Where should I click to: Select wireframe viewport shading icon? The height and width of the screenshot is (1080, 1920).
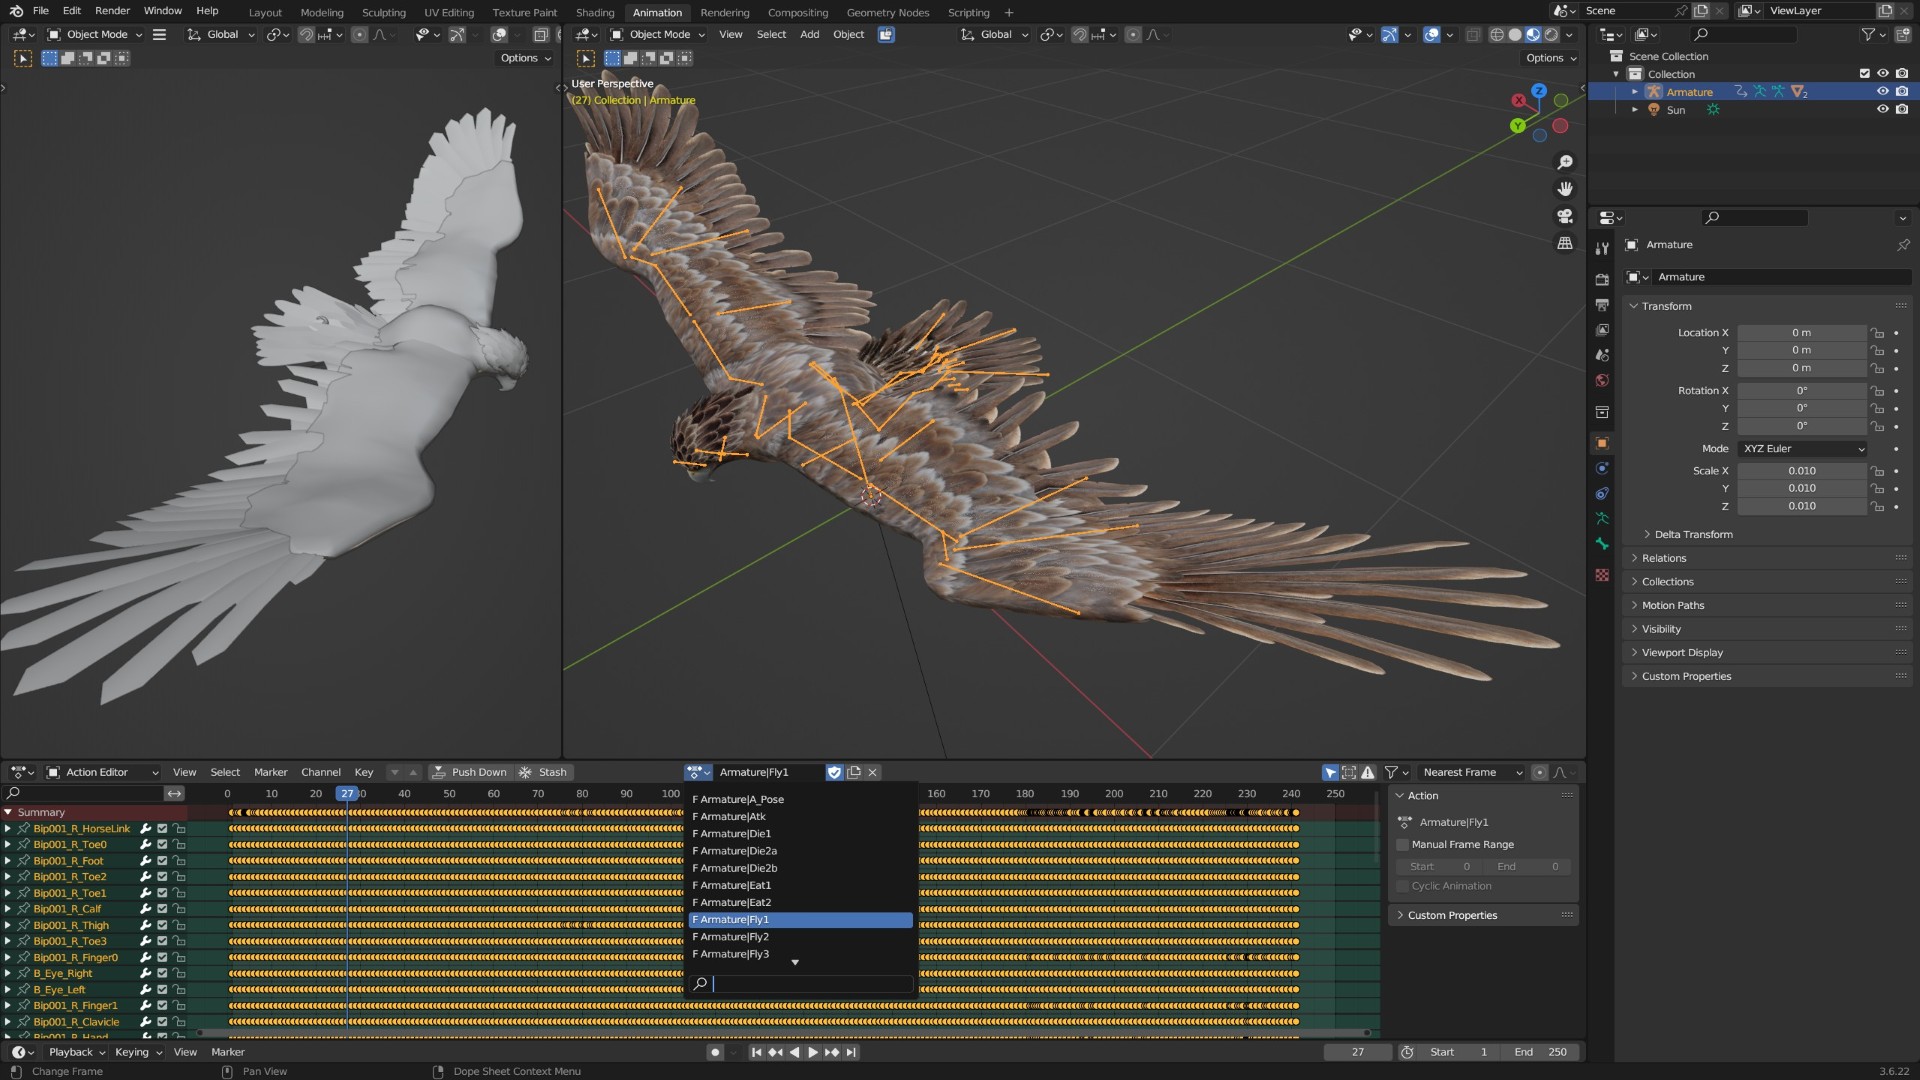coord(1497,34)
